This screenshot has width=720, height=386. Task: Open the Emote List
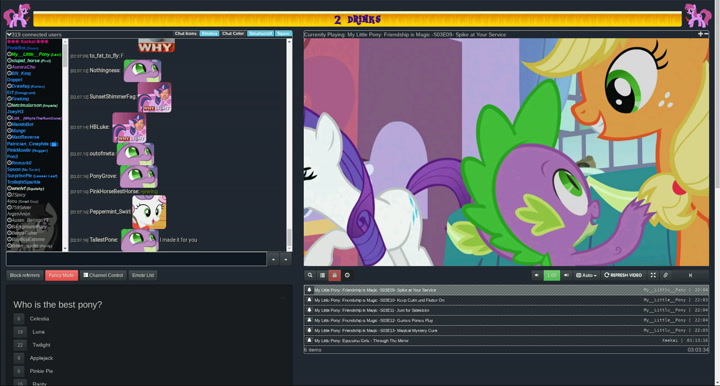pyautogui.click(x=143, y=275)
